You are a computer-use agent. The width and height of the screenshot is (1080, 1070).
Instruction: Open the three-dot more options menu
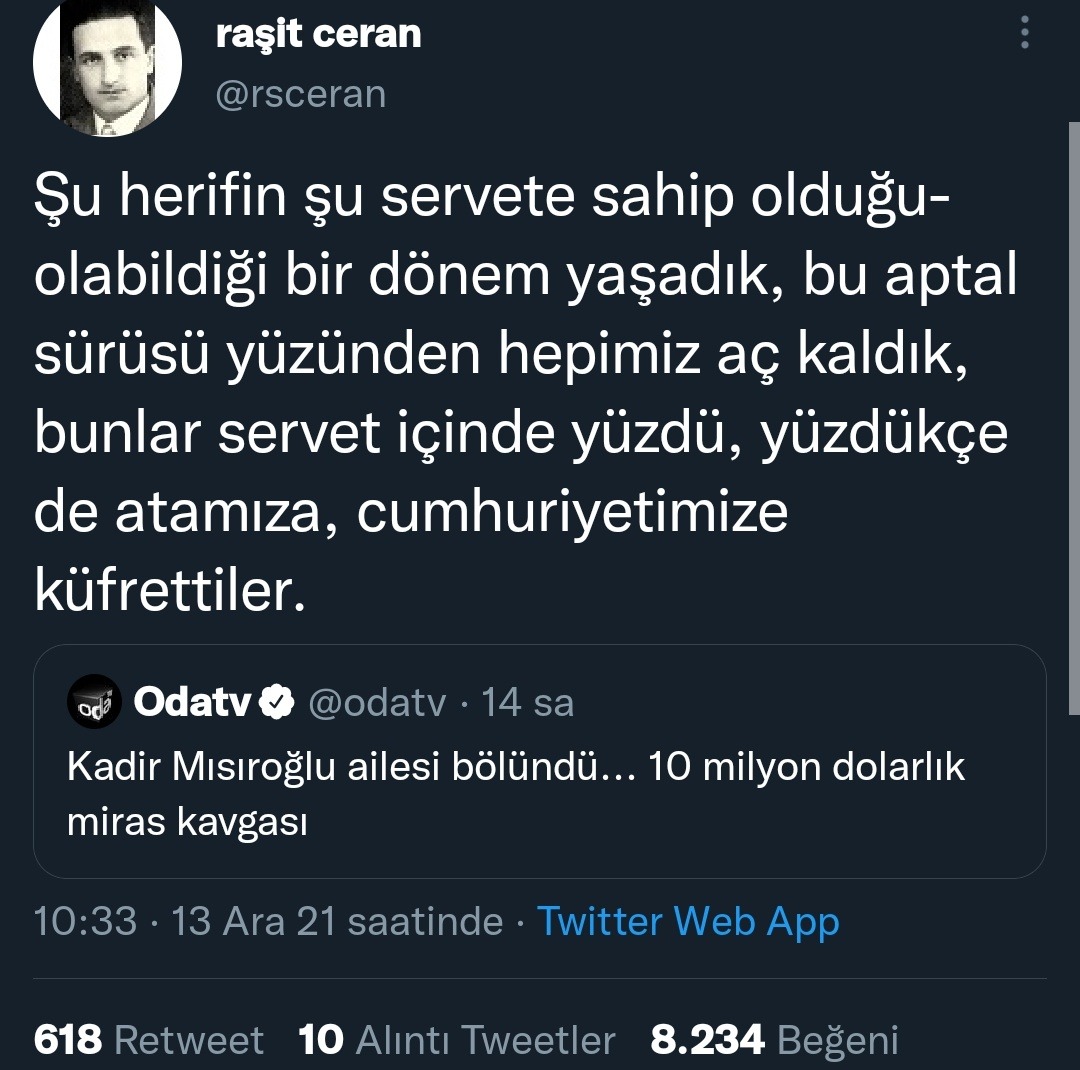1024,35
